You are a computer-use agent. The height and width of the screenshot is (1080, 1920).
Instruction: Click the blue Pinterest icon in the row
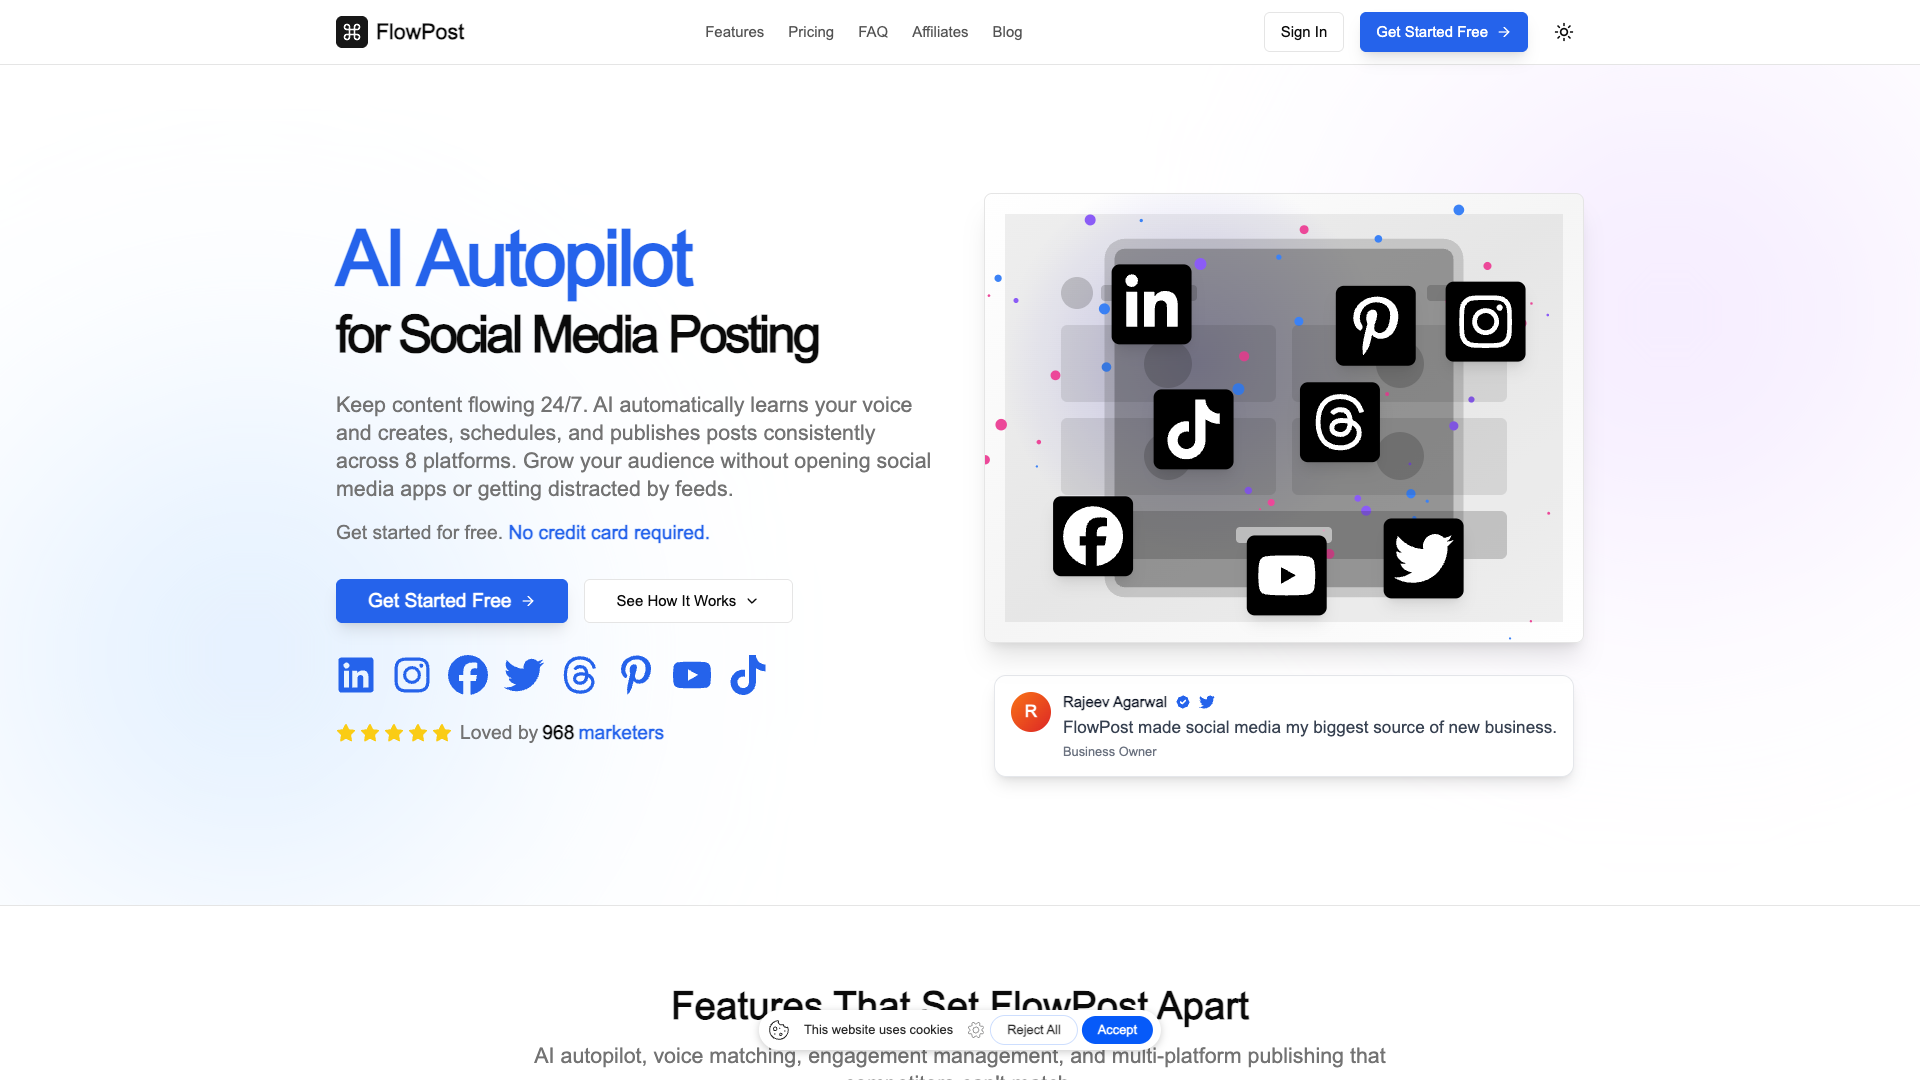tap(636, 675)
